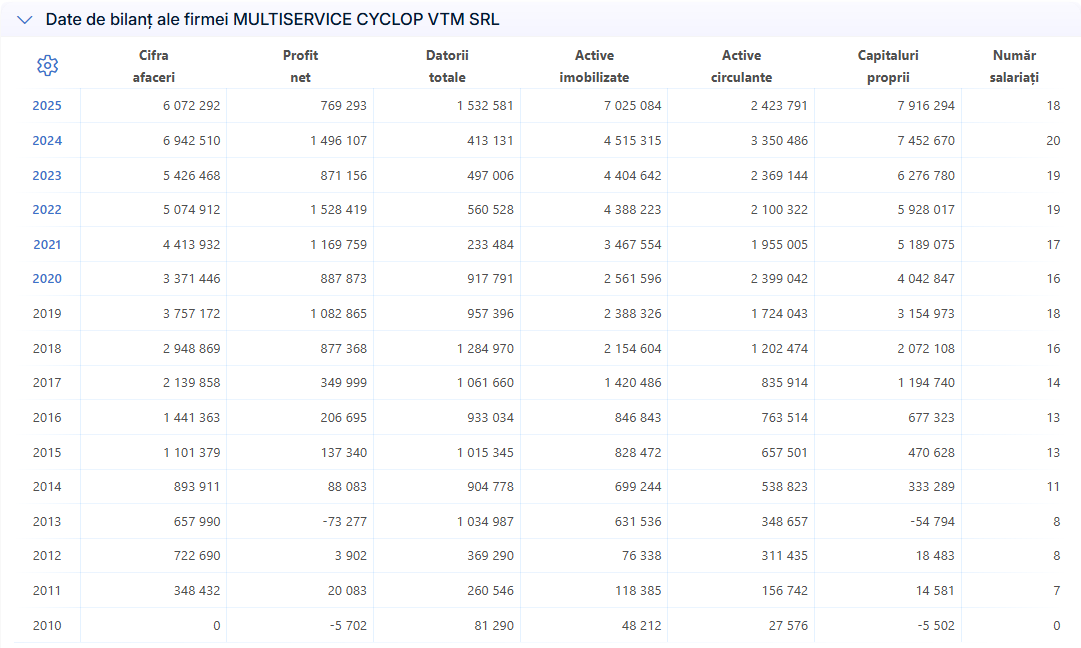Click turnover value 6 942 510
The image size is (1081, 648).
[x=192, y=141]
